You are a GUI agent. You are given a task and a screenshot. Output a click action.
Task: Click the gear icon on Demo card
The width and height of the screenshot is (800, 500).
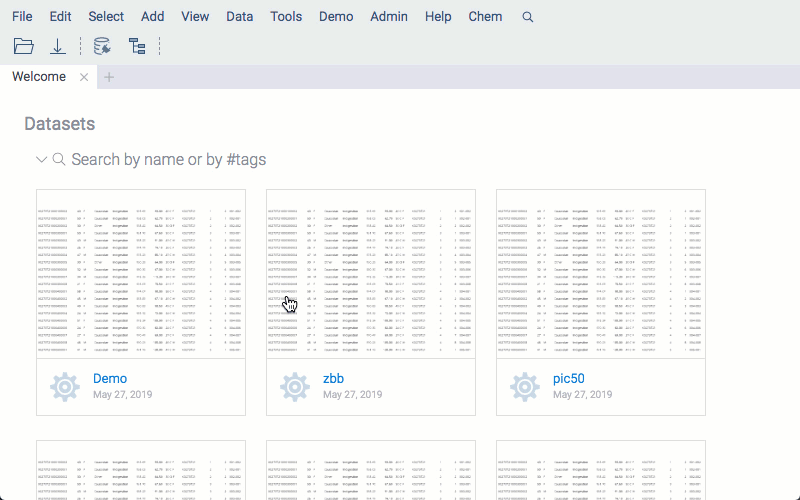click(x=65, y=386)
